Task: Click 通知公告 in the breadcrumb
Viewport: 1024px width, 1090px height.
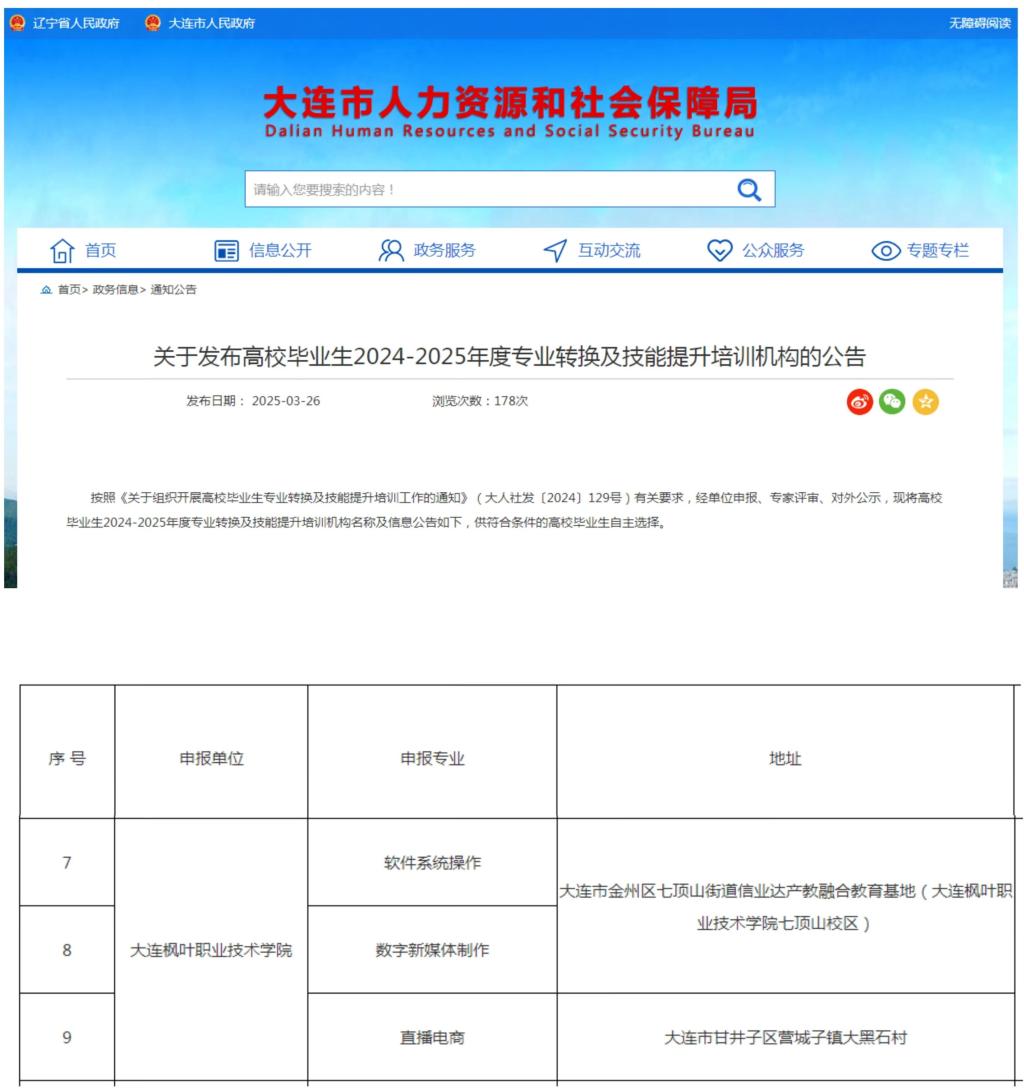Action: coord(174,290)
